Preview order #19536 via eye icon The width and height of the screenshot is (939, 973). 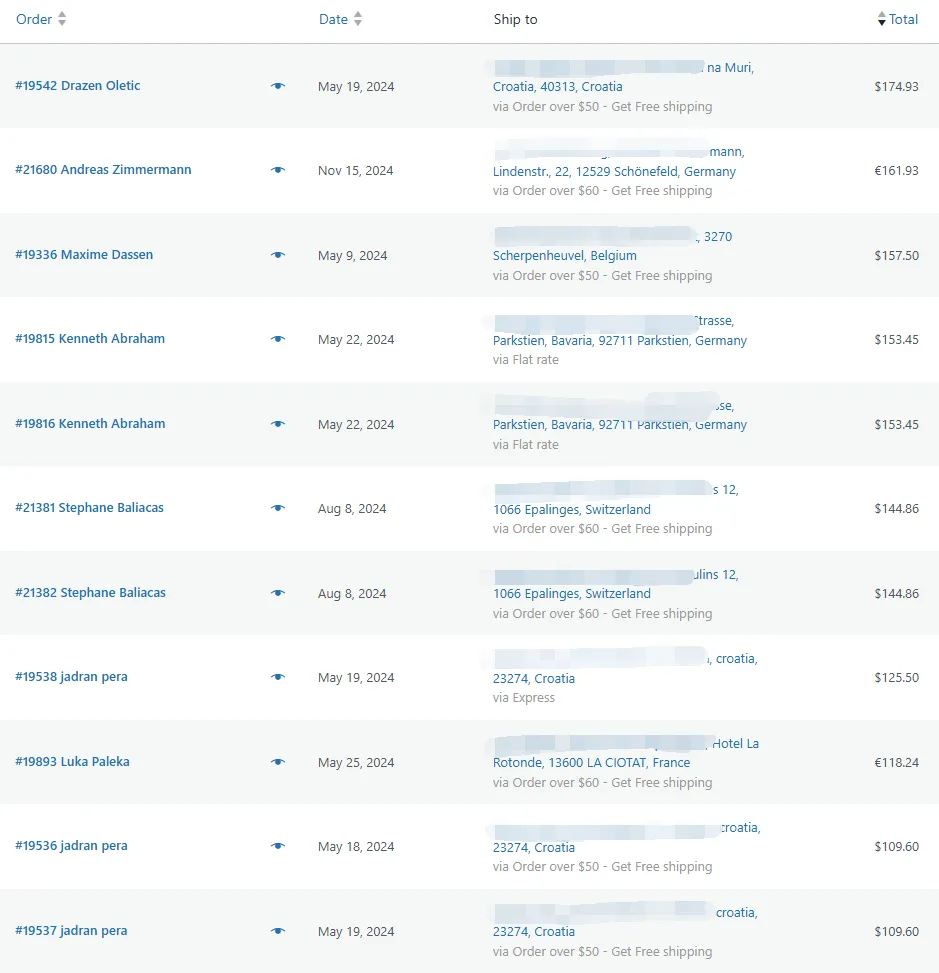(x=278, y=846)
